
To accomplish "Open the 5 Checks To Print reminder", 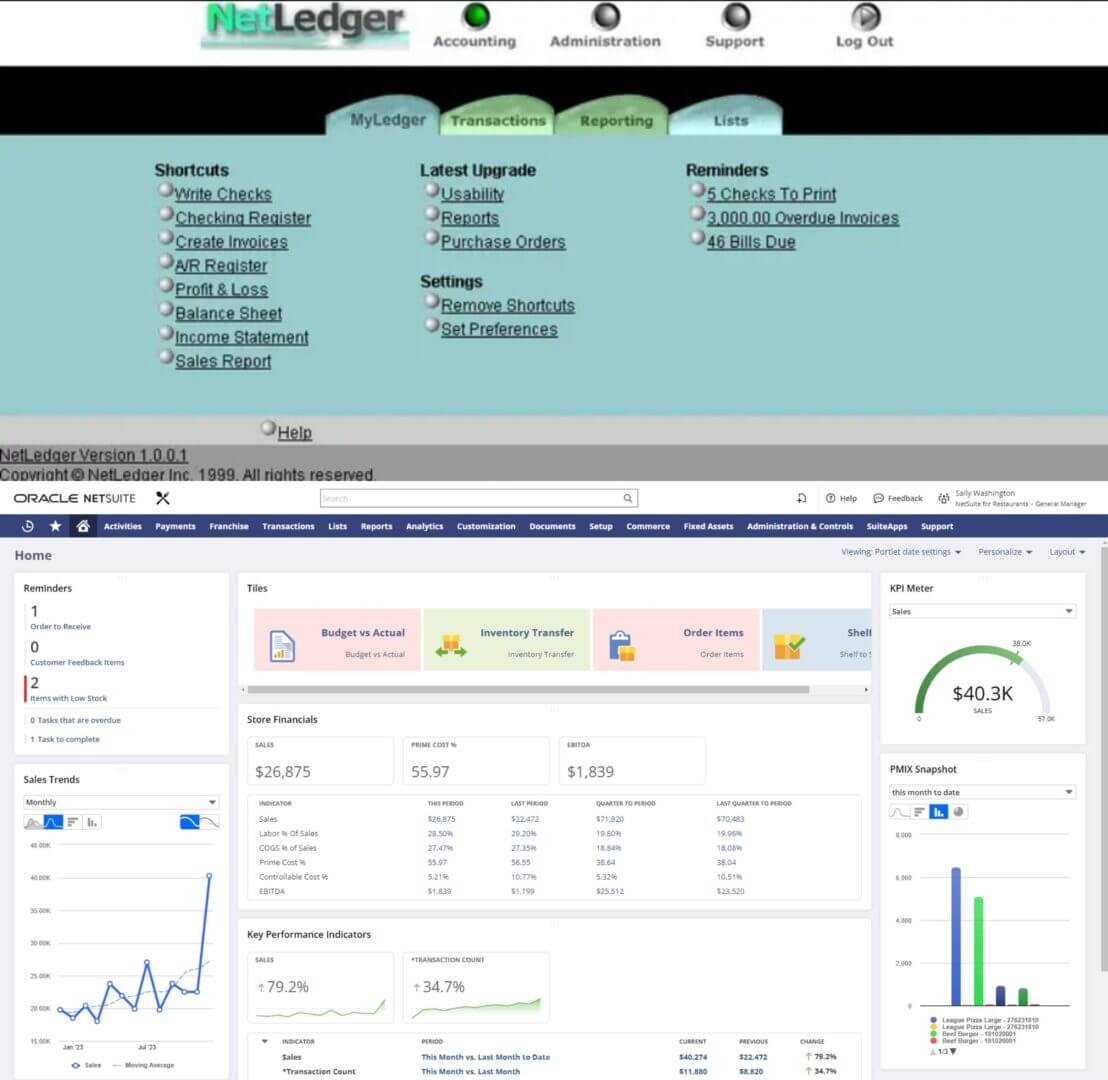I will (771, 194).
